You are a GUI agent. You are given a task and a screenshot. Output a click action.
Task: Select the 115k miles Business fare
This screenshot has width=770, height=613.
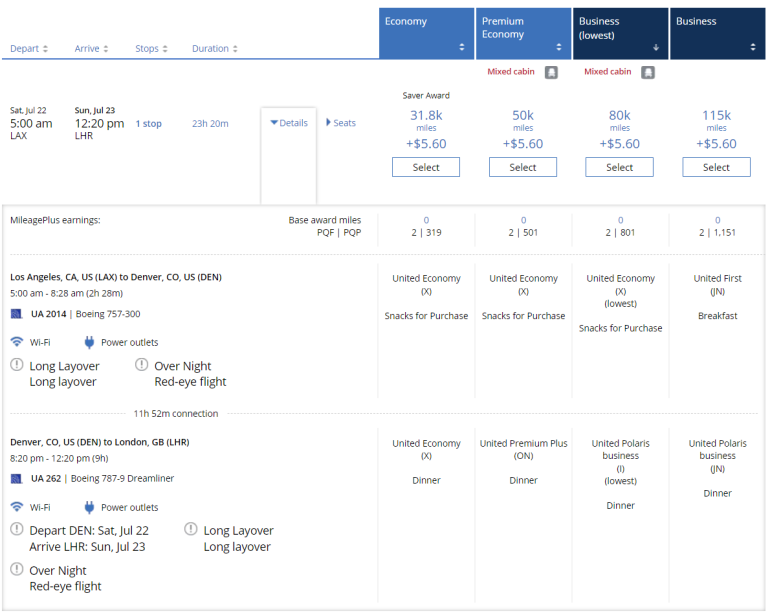tap(716, 168)
